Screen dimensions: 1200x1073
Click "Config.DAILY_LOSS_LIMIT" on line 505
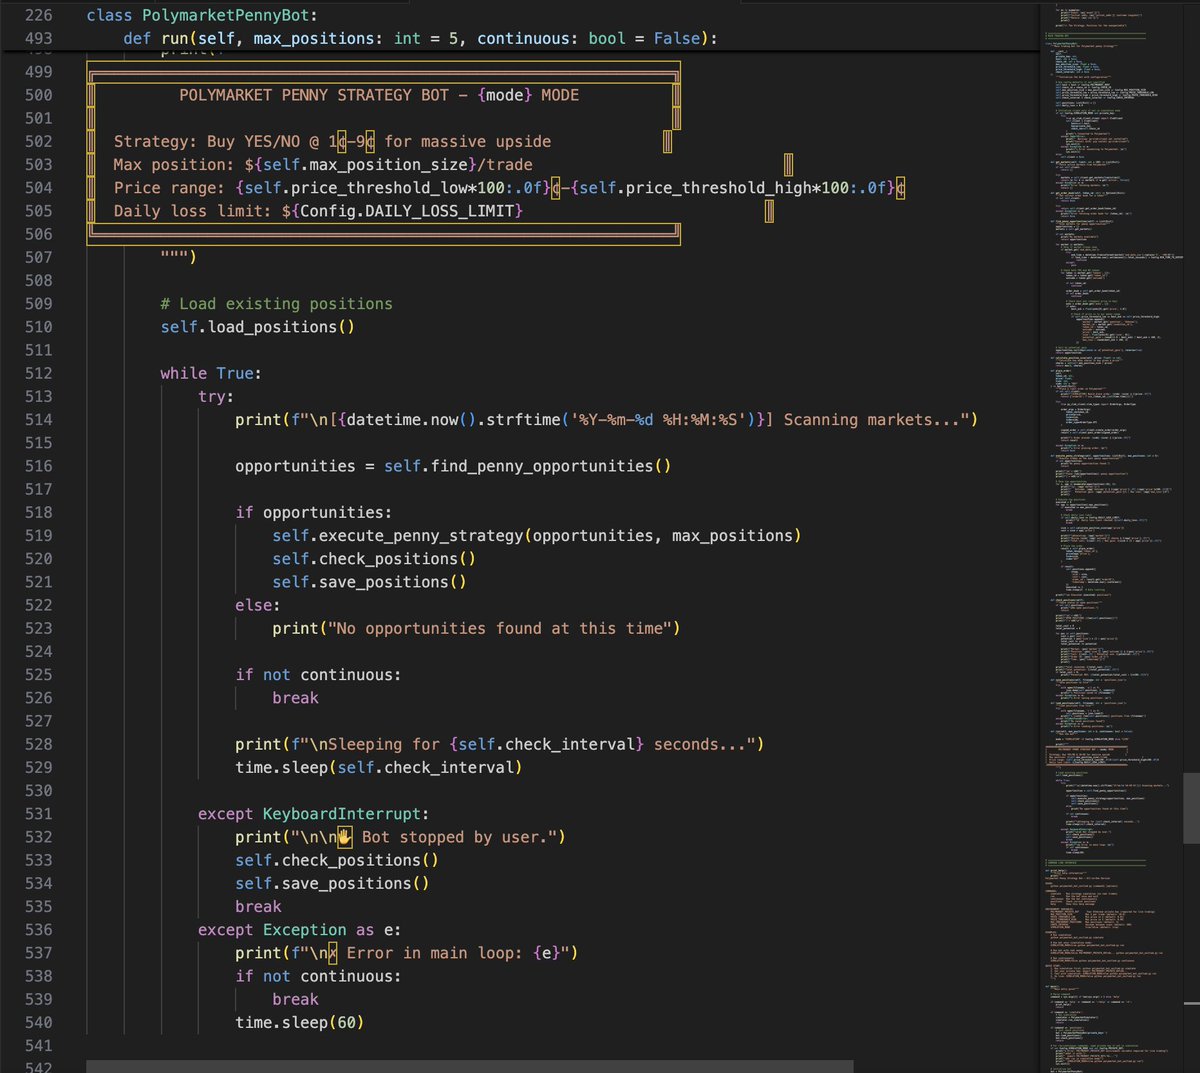point(407,210)
